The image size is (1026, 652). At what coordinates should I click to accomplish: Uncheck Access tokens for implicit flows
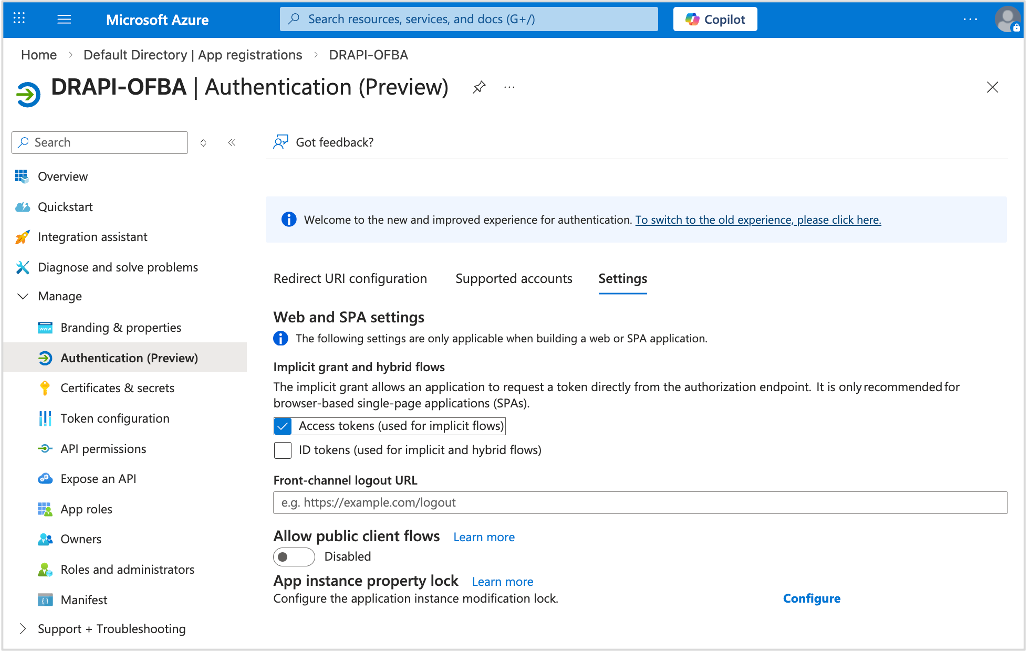[282, 425]
